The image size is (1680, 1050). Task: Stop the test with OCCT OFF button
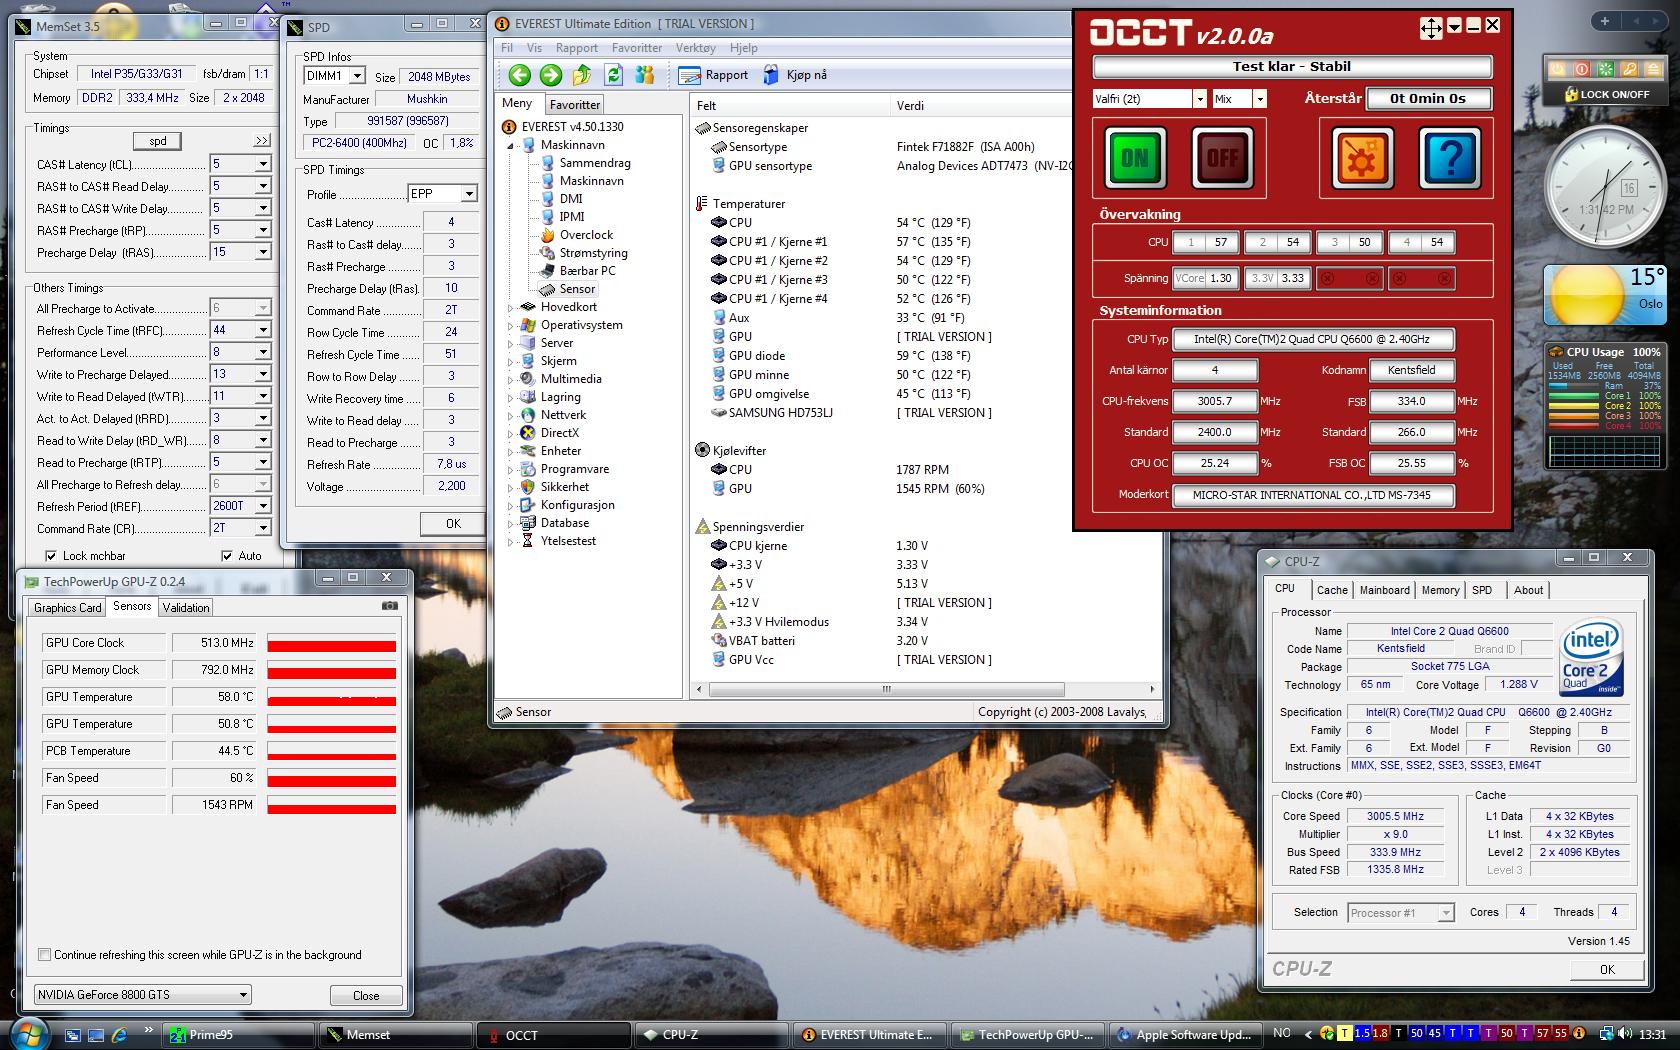(x=1222, y=157)
